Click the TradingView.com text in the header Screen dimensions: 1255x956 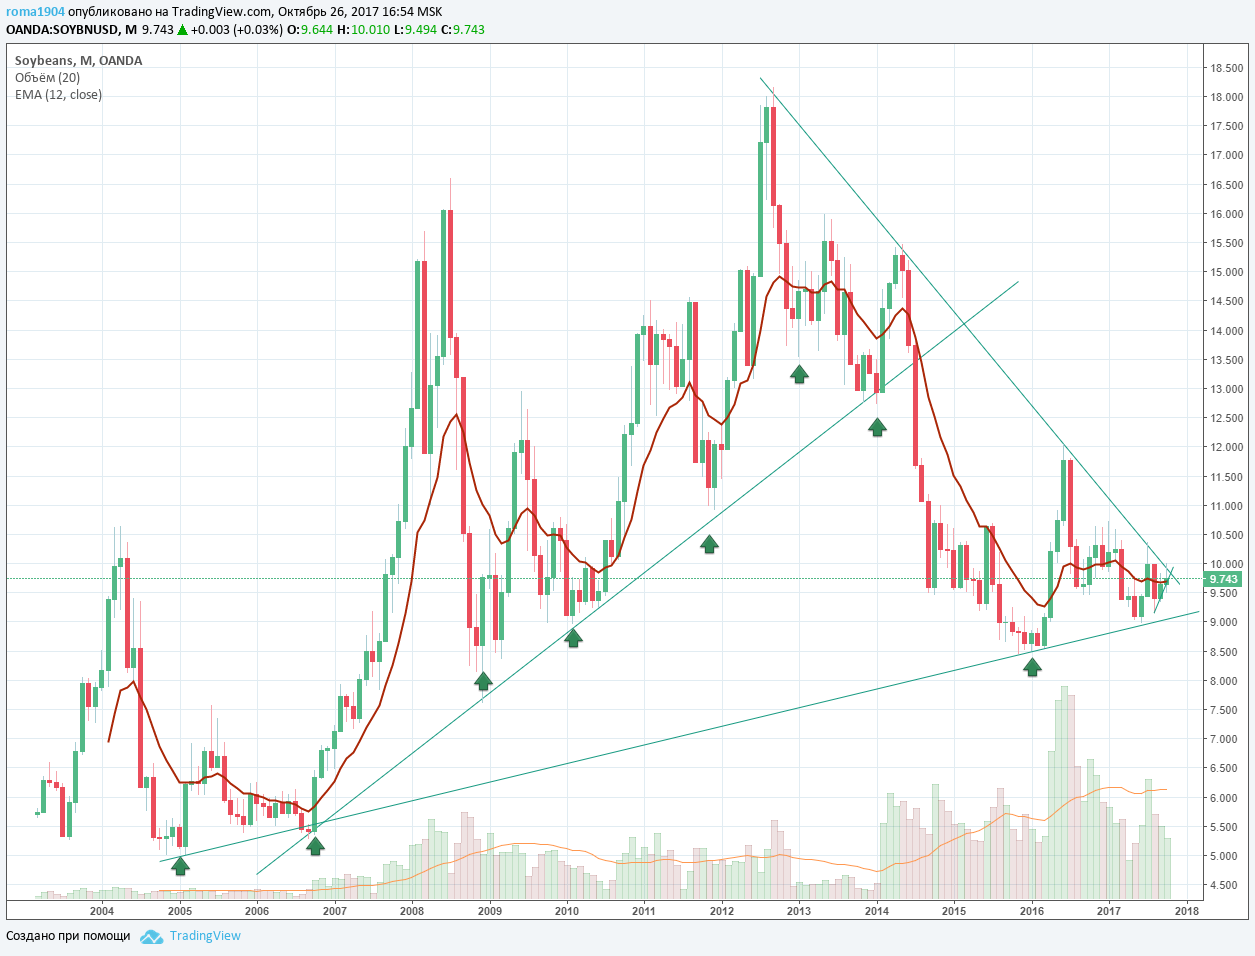pos(221,12)
